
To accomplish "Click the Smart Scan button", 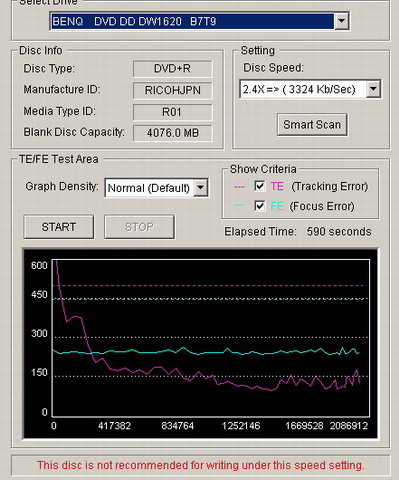I will coord(312,125).
